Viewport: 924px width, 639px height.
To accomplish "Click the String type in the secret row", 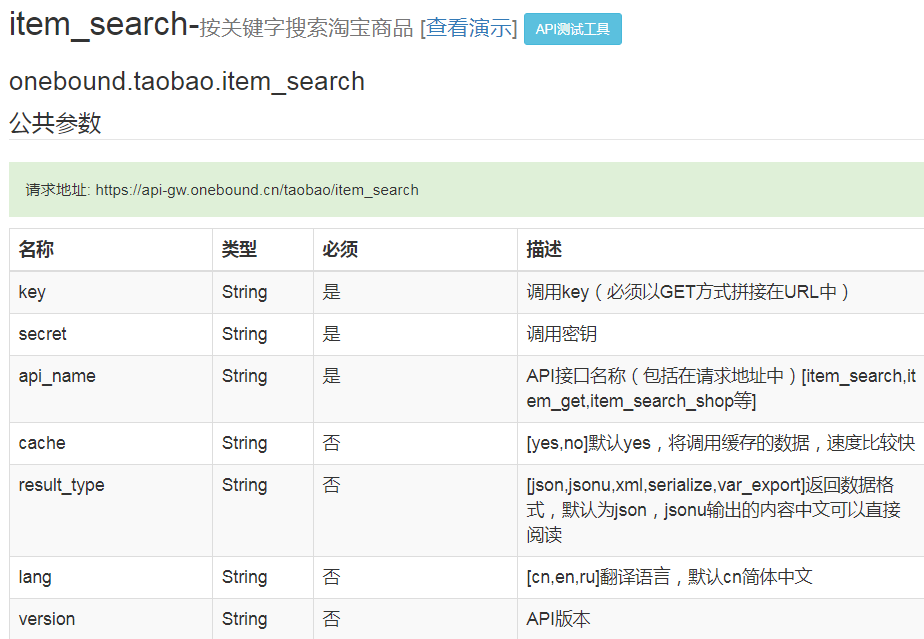I will click(245, 334).
